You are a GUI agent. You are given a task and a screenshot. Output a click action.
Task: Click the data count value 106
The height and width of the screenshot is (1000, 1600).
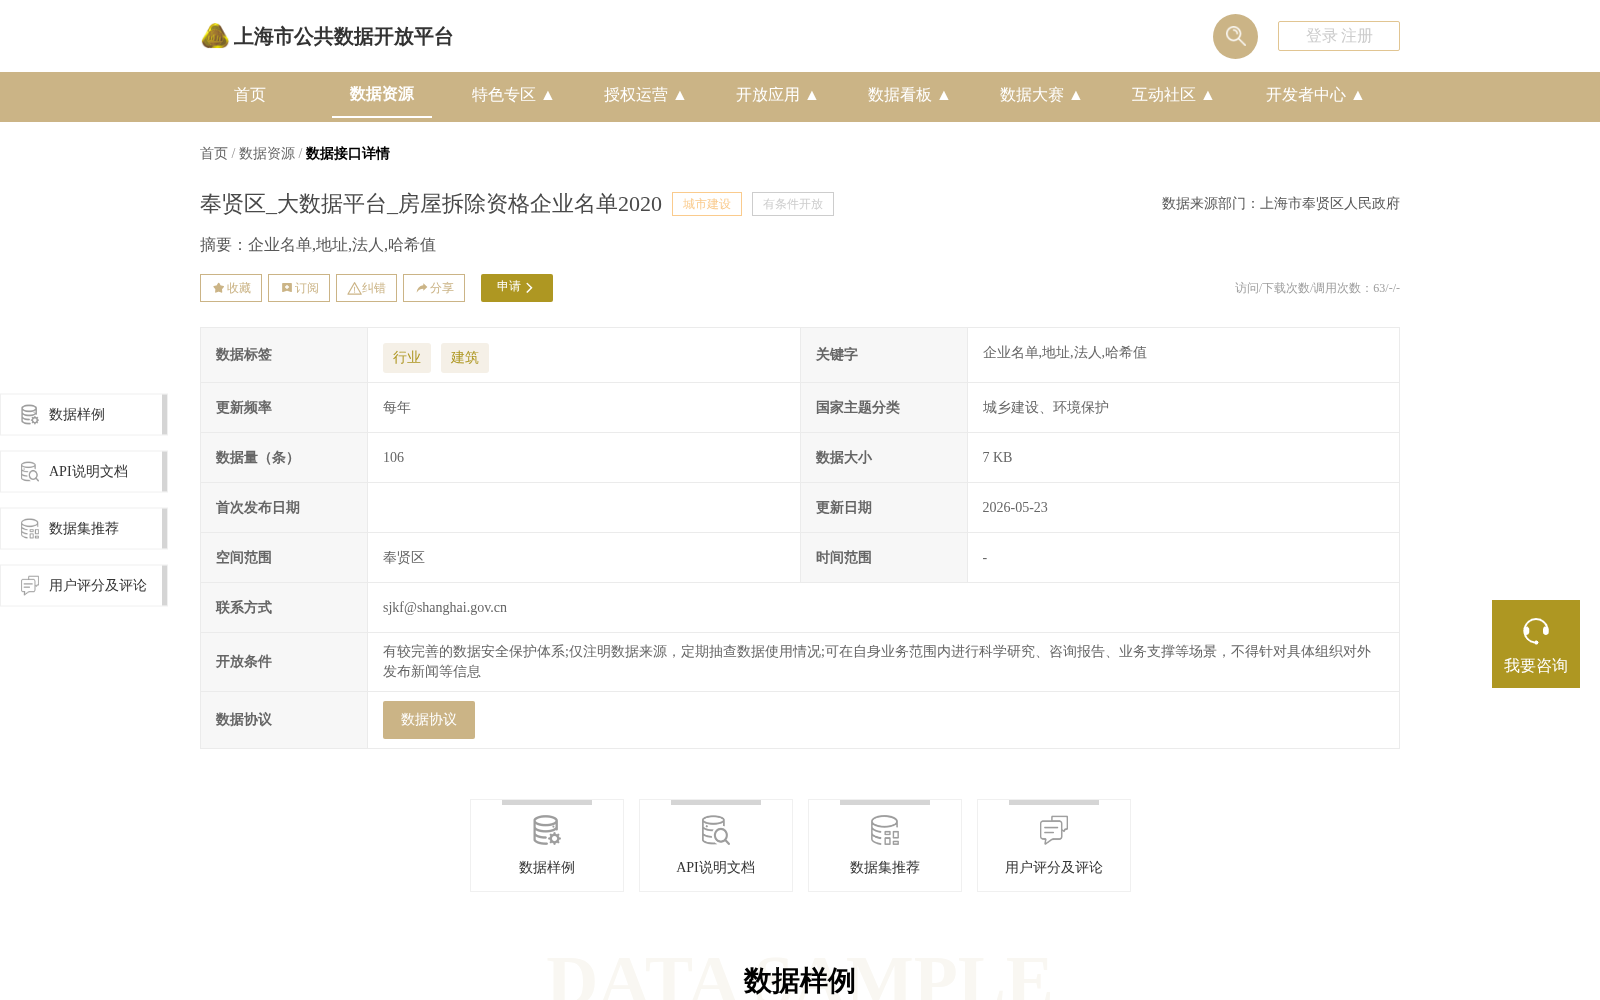point(394,458)
